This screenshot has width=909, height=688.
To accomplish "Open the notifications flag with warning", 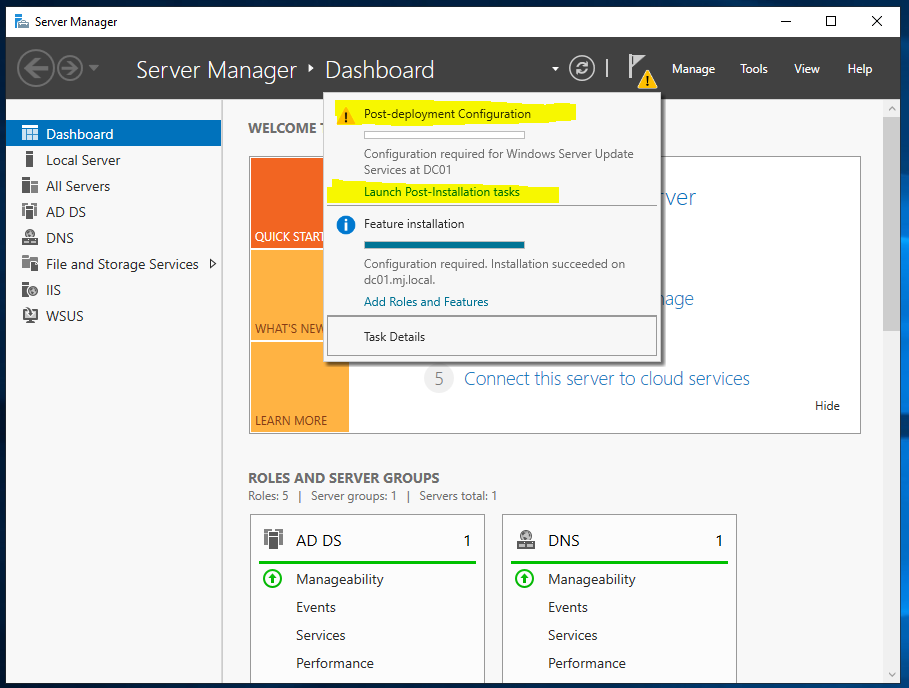I will pyautogui.click(x=642, y=70).
